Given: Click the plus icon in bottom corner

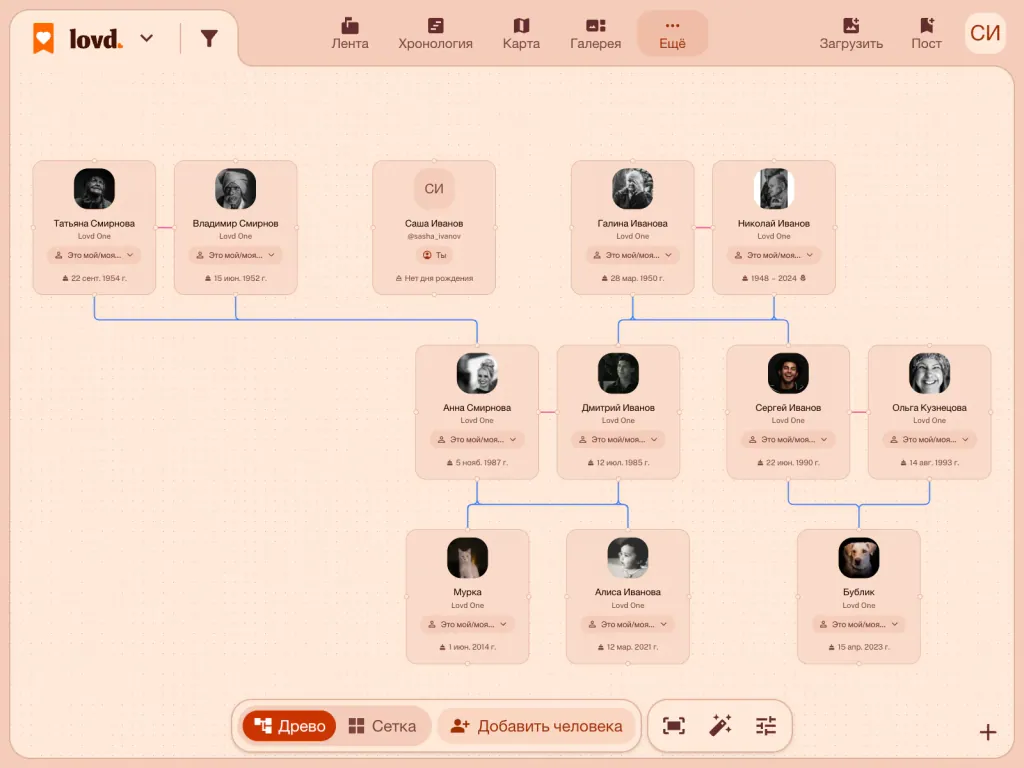Looking at the screenshot, I should [x=987, y=732].
